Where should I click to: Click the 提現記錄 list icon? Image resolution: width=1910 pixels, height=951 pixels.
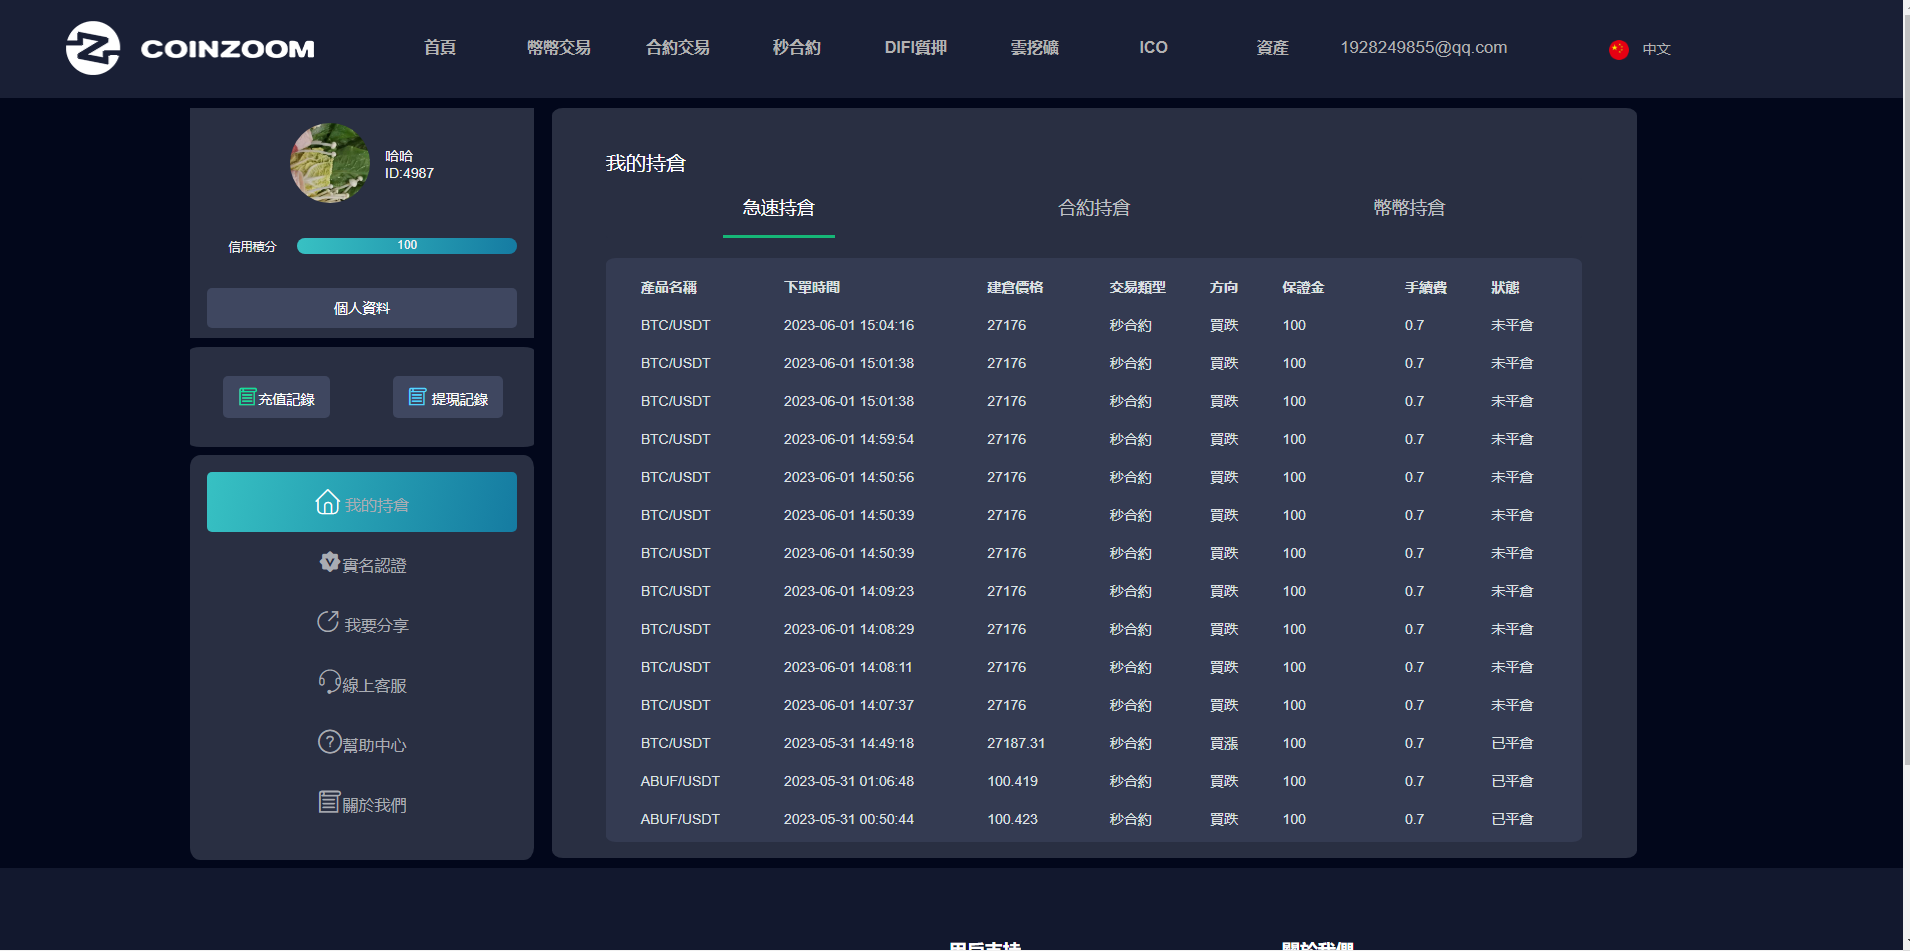418,397
